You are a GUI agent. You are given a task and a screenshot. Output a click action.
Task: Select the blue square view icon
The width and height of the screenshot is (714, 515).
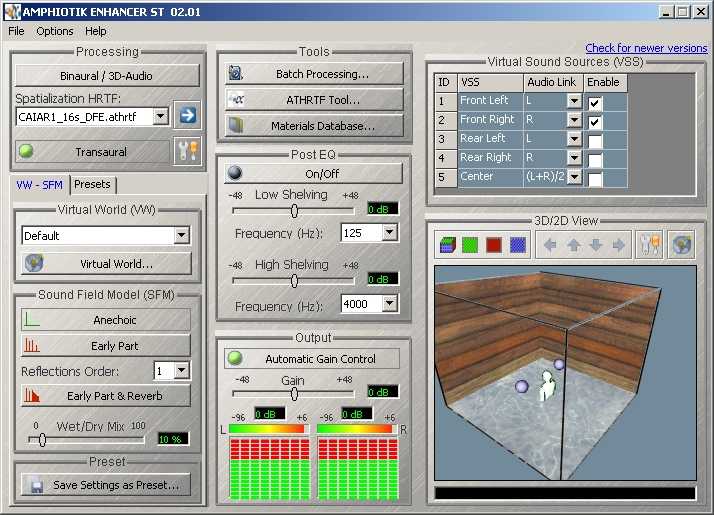point(518,245)
